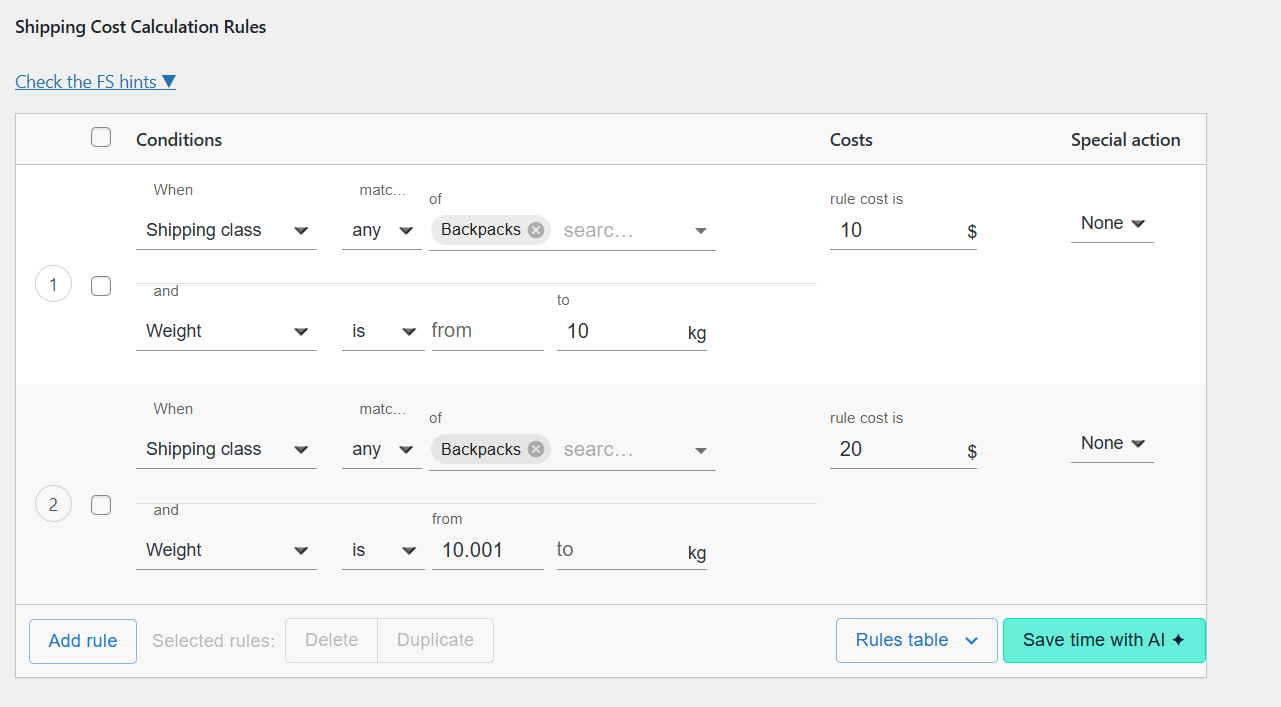Open 'is' operator dropdown in rule 2
The height and width of the screenshot is (707, 1281).
(383, 550)
